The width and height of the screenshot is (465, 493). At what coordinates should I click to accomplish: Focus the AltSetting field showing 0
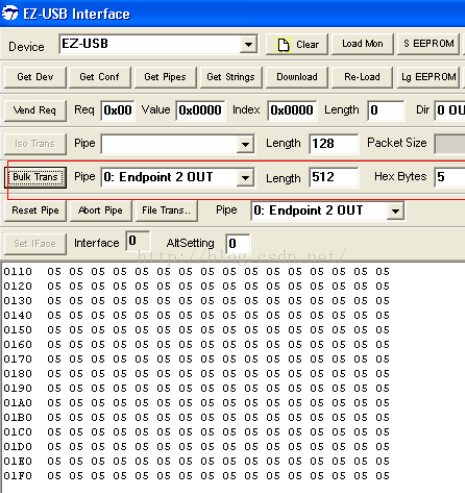tap(238, 244)
